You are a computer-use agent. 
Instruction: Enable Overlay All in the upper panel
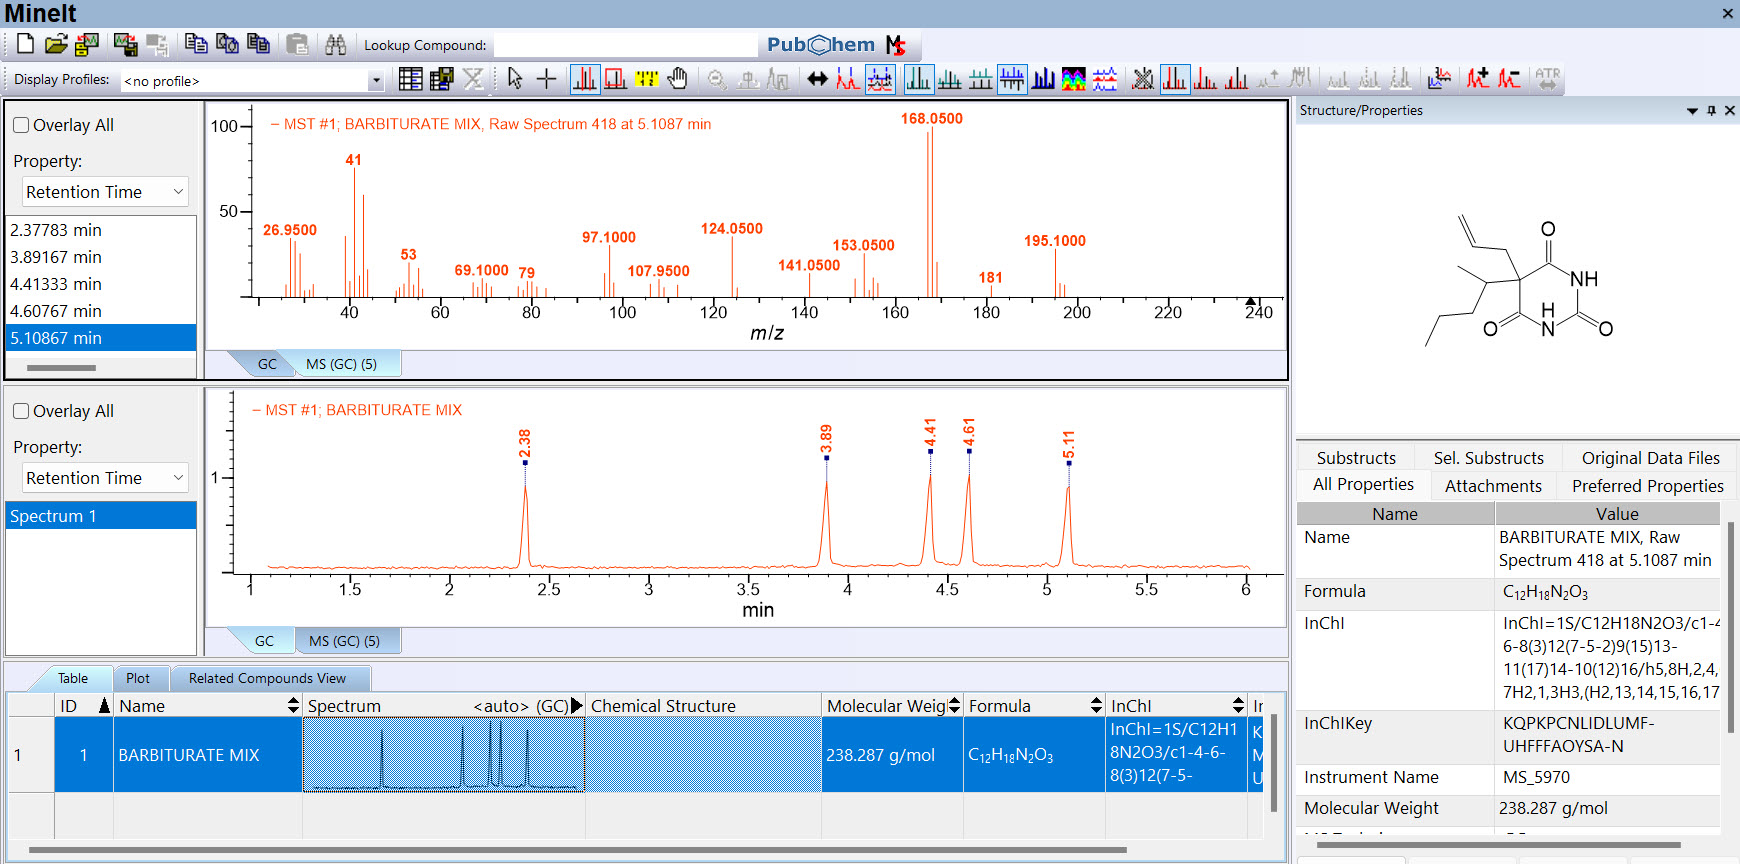(x=21, y=125)
